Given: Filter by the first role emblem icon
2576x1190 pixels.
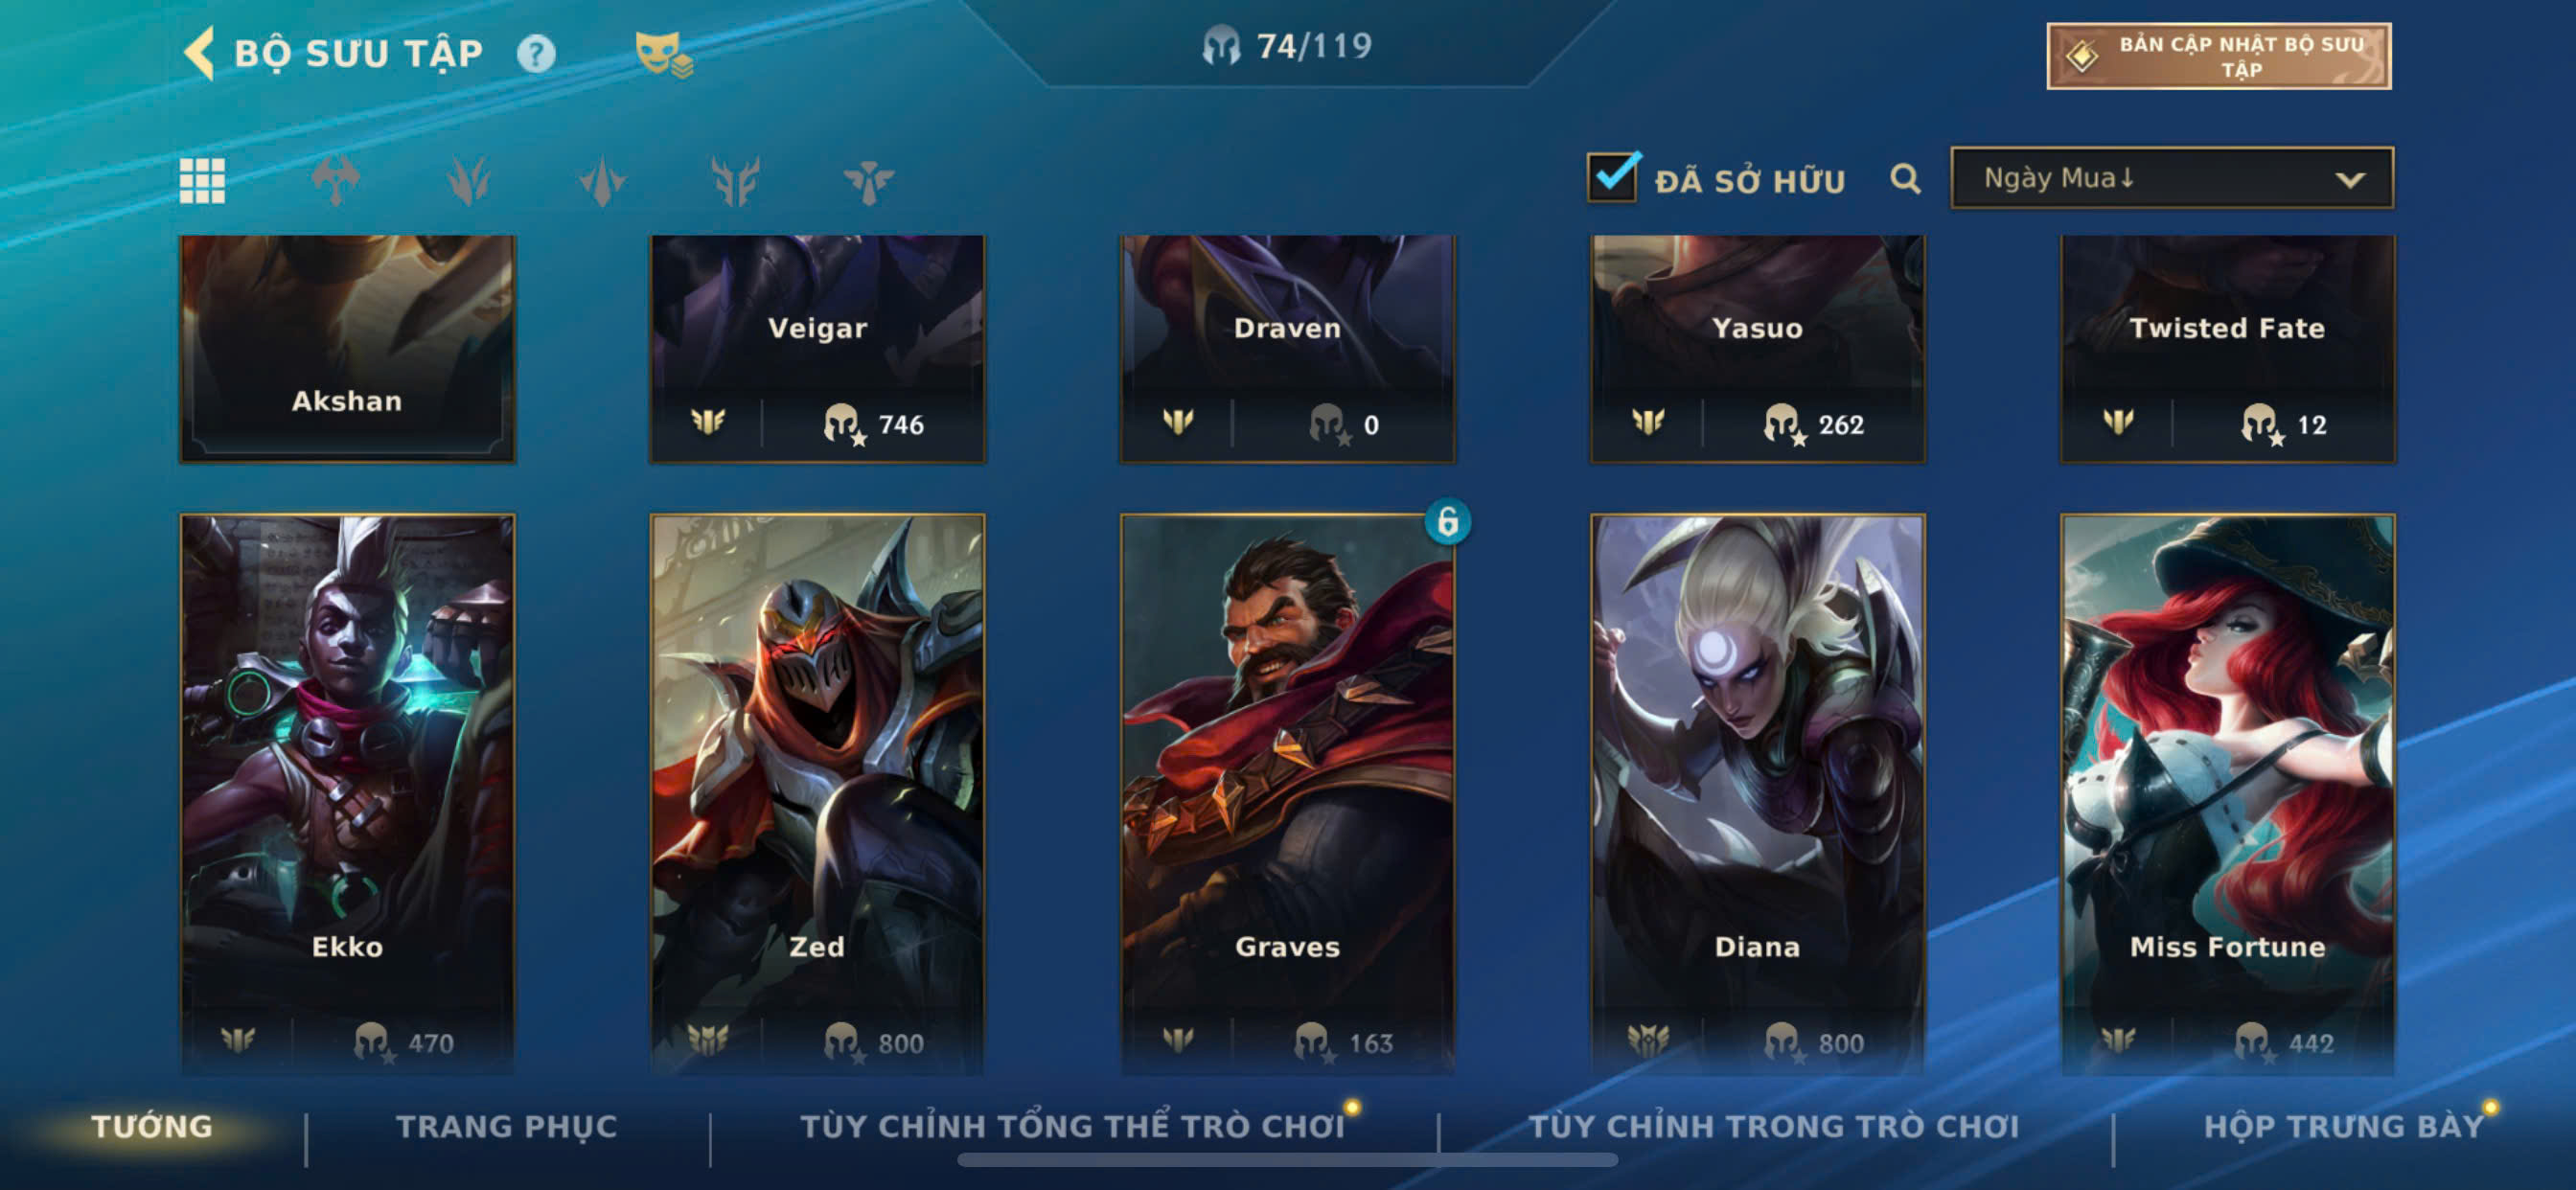Looking at the screenshot, I should [335, 181].
